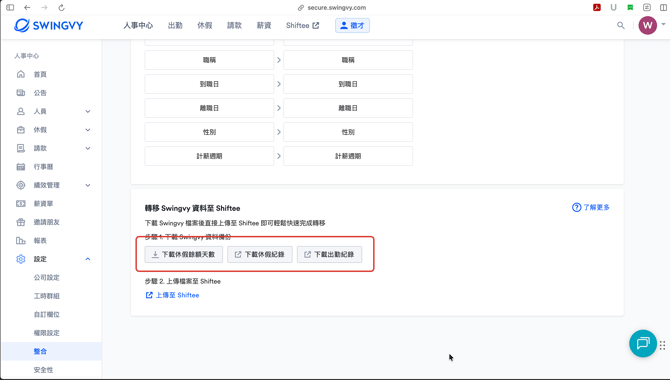This screenshot has width=670, height=380.
Task: Open the teal chat support bubble
Action: (x=643, y=343)
